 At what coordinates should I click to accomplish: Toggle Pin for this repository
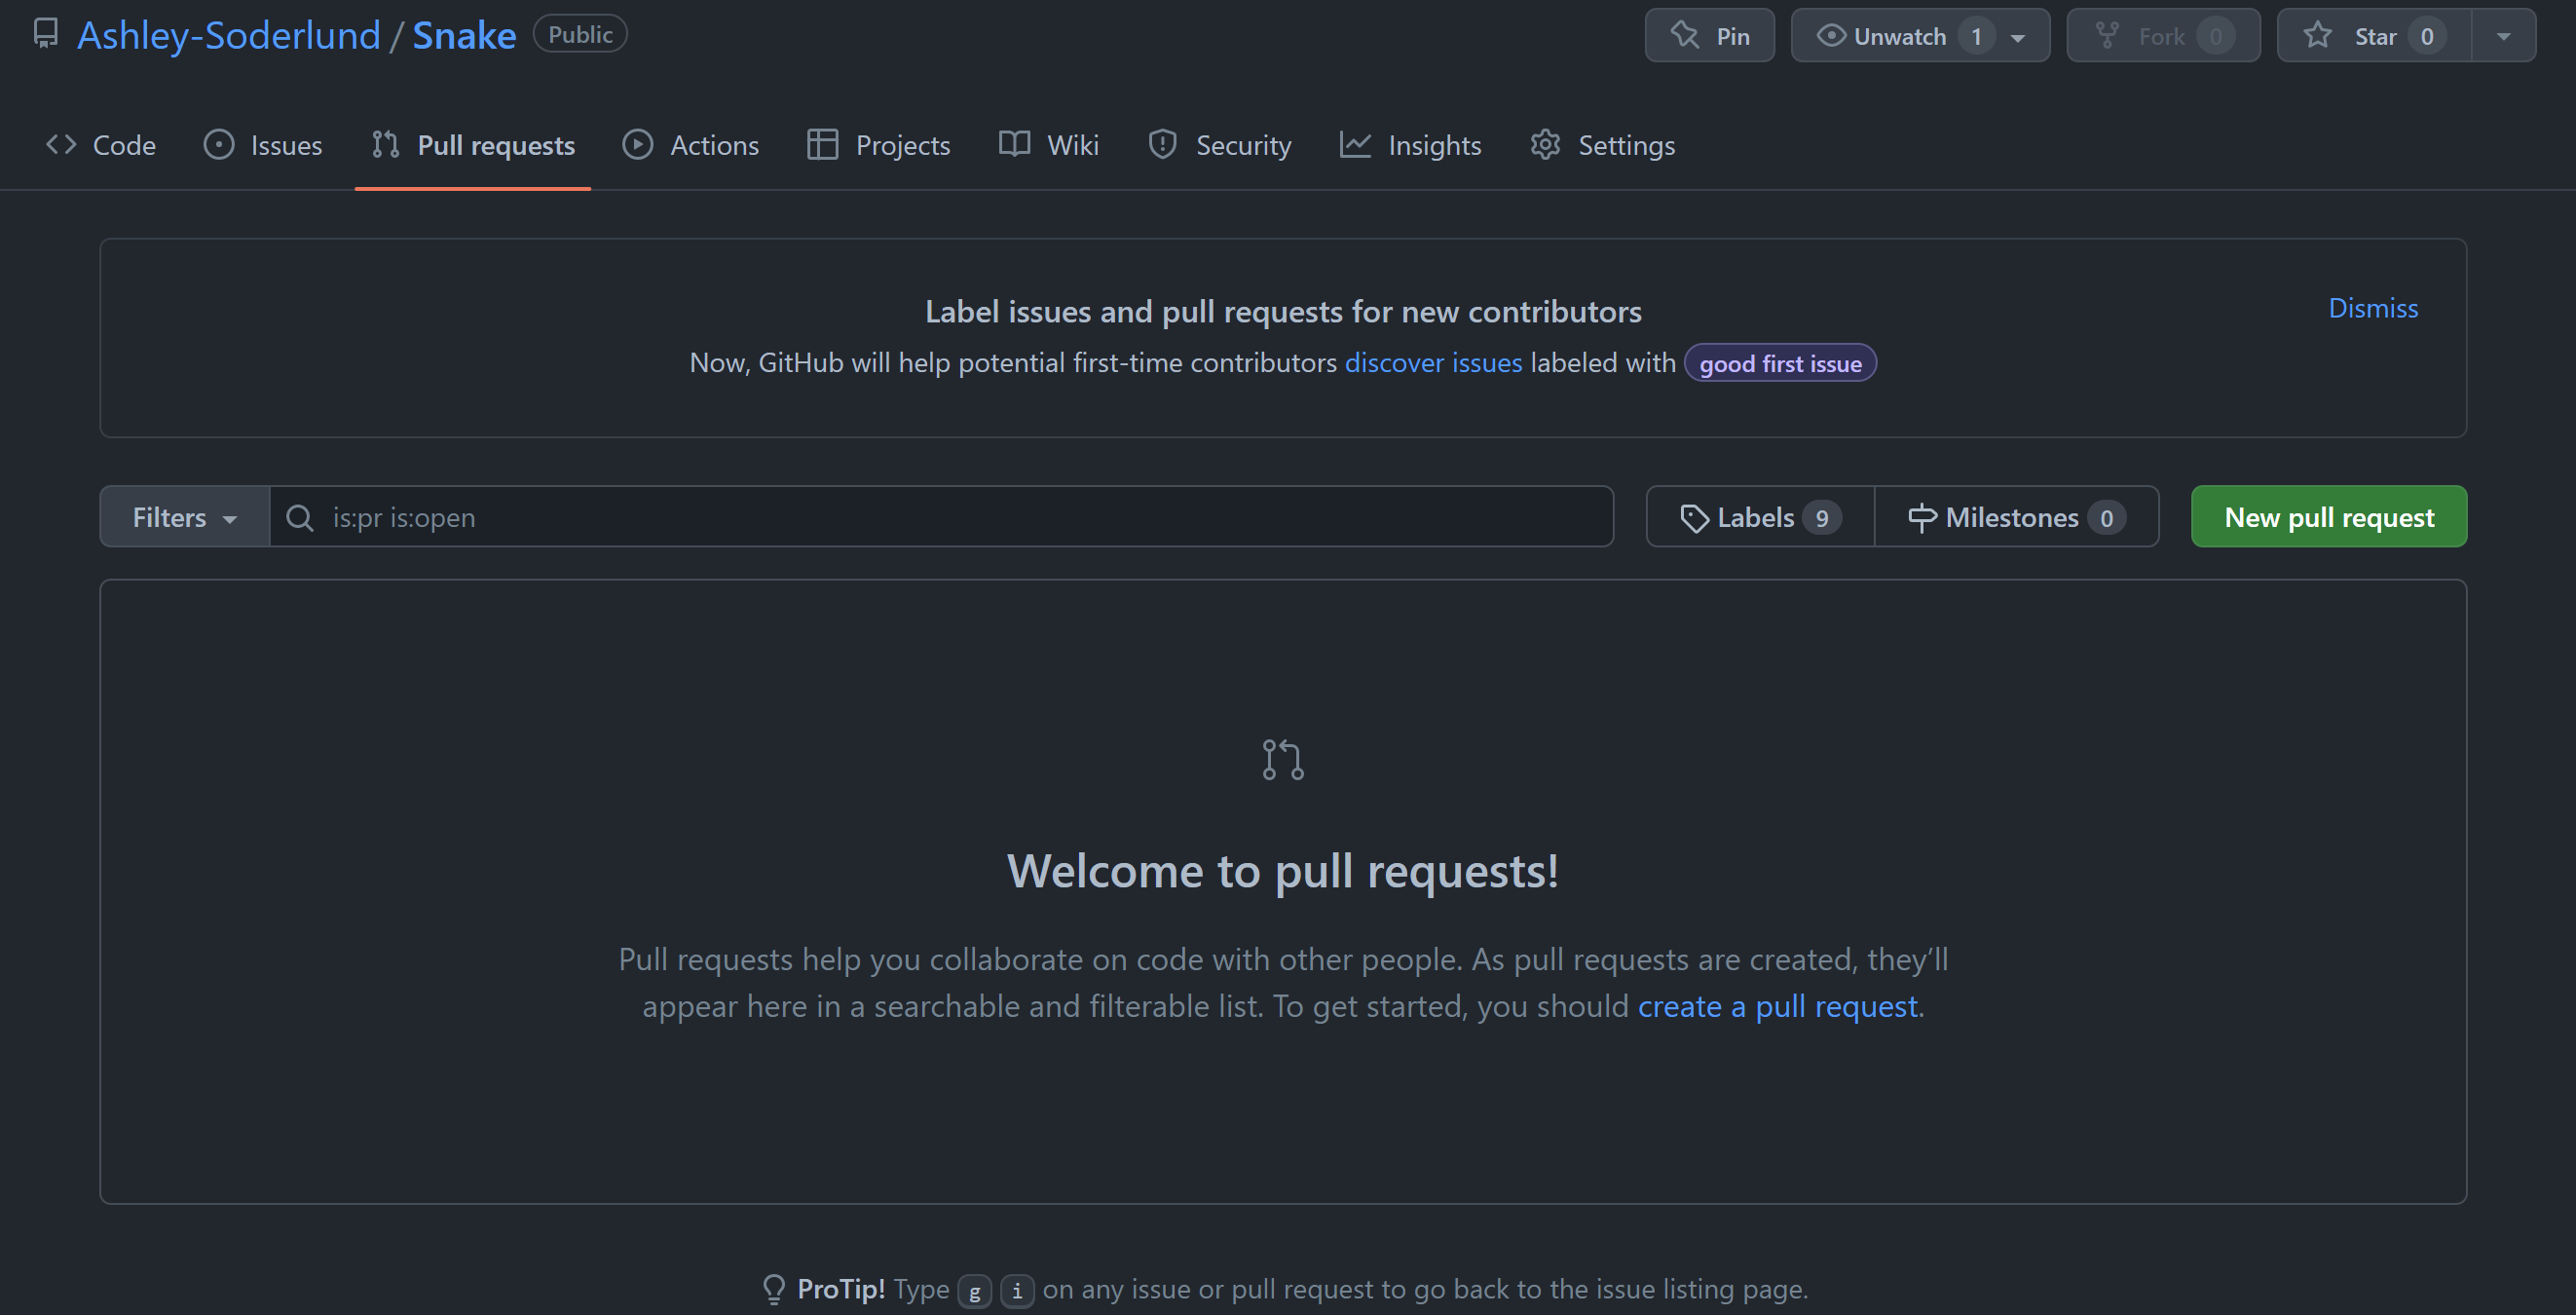pos(1709,35)
